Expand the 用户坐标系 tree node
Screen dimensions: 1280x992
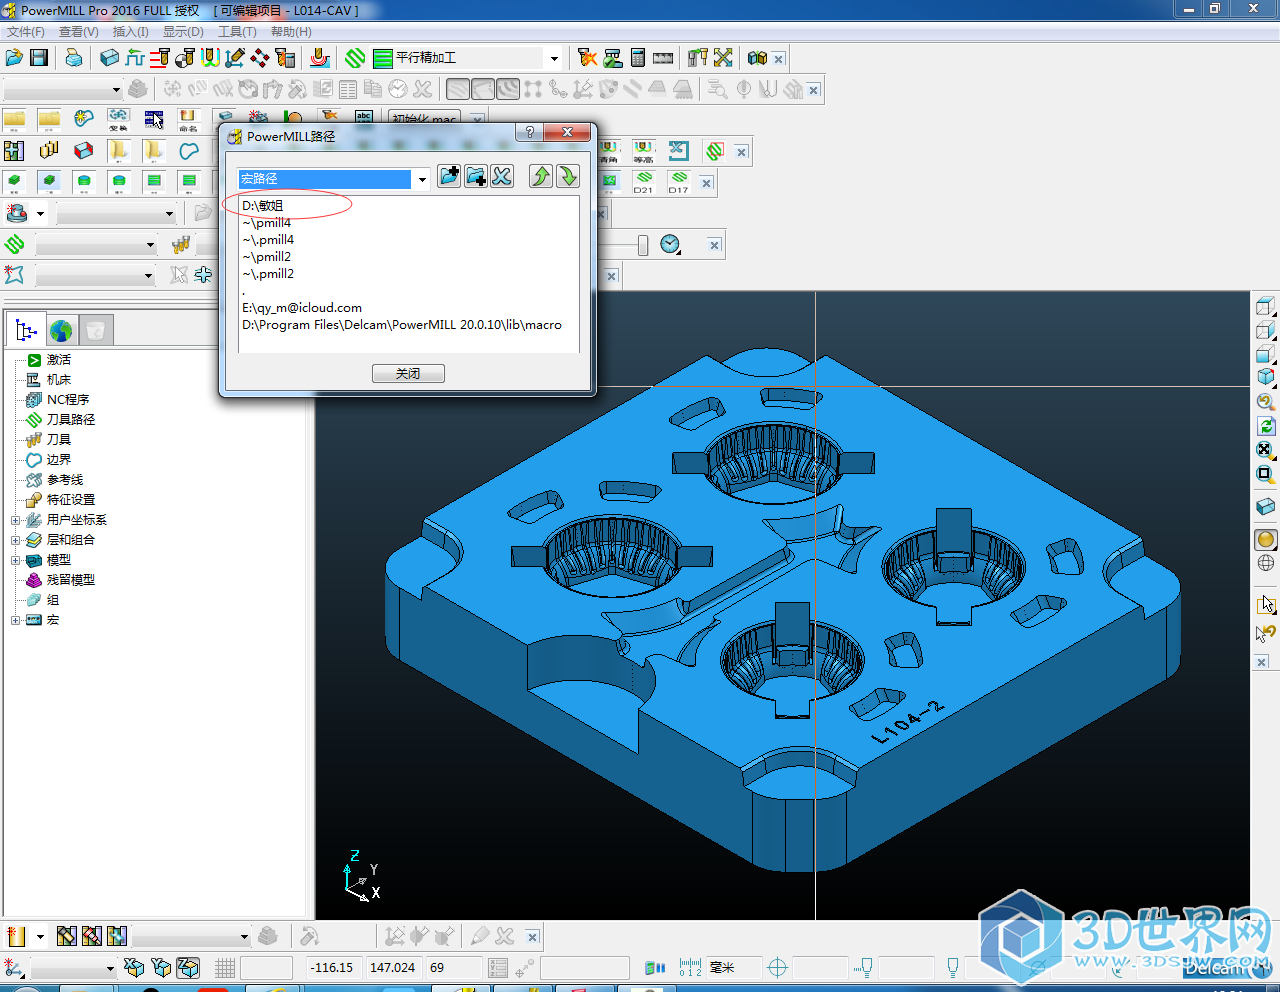[x=15, y=520]
